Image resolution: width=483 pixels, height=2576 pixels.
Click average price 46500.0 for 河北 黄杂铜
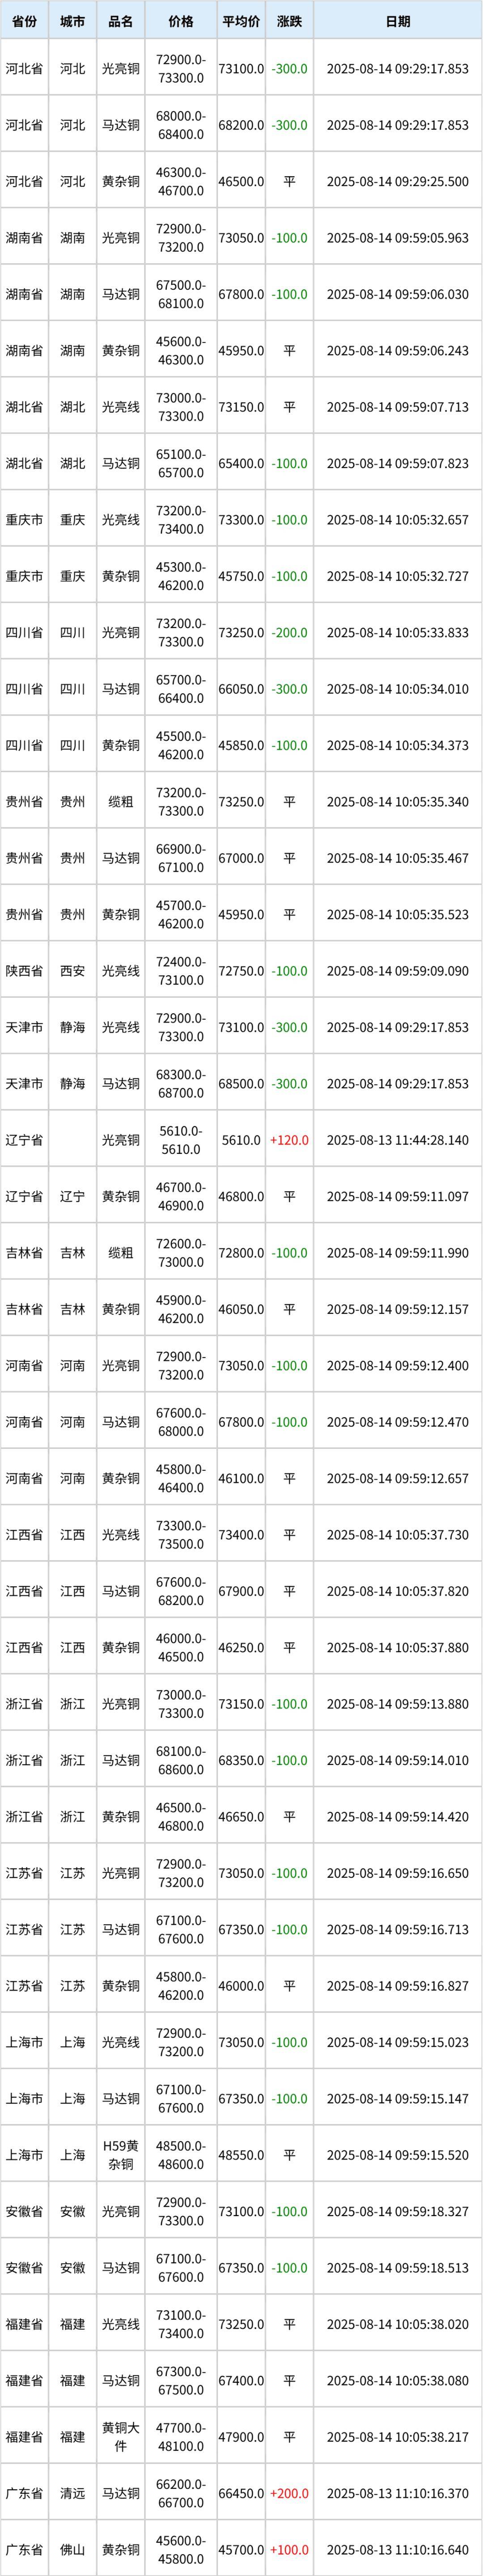coord(241,182)
